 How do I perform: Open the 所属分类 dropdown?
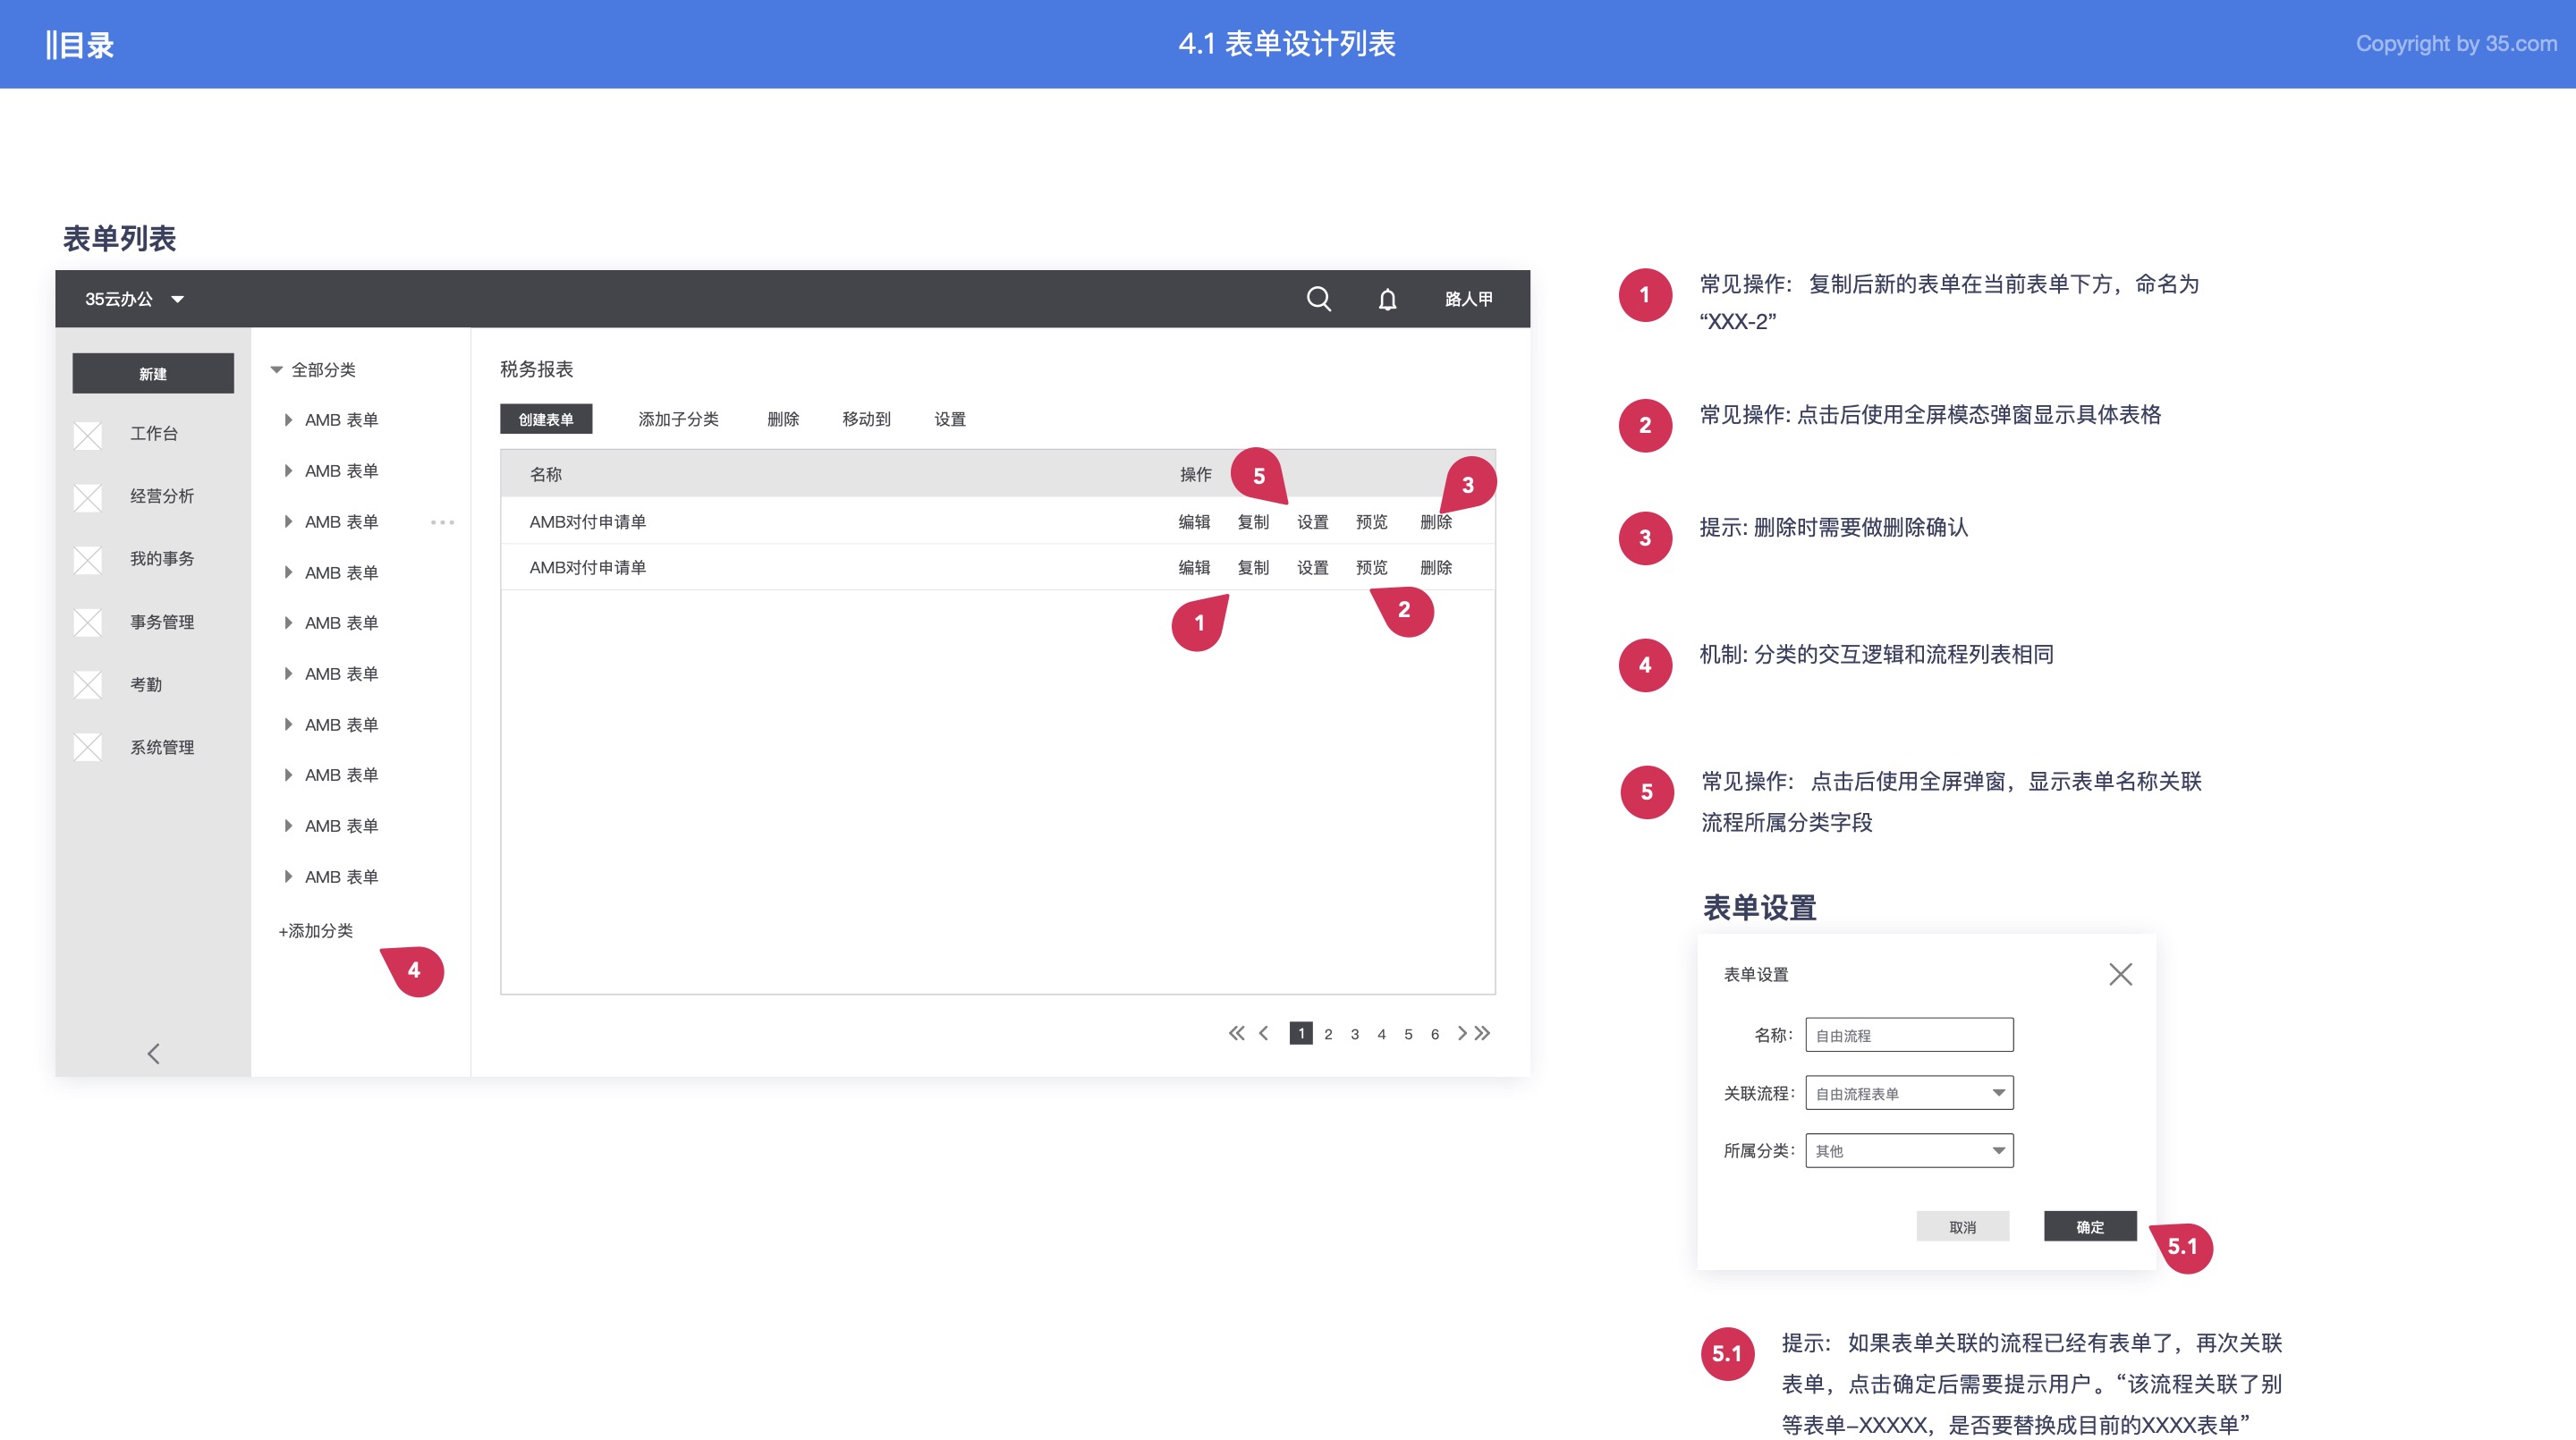(1909, 1151)
